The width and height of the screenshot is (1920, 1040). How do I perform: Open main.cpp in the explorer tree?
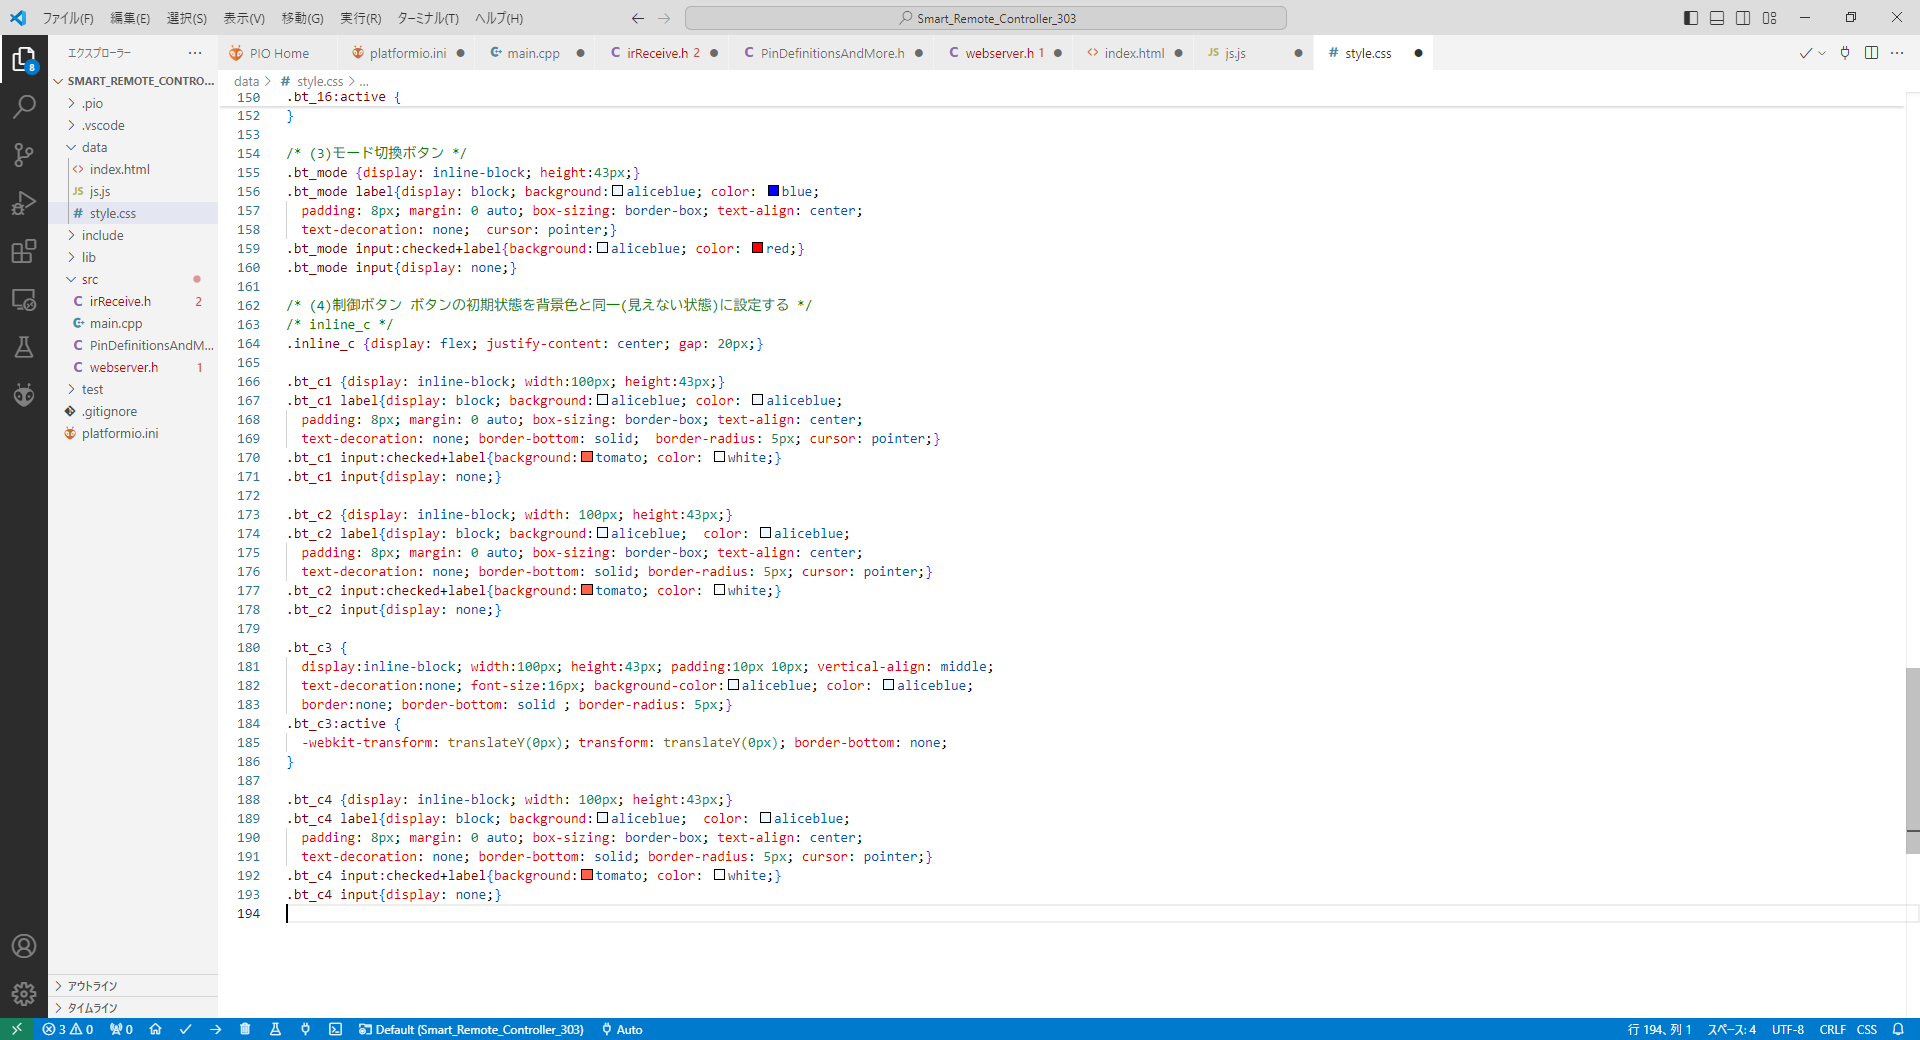pos(116,323)
